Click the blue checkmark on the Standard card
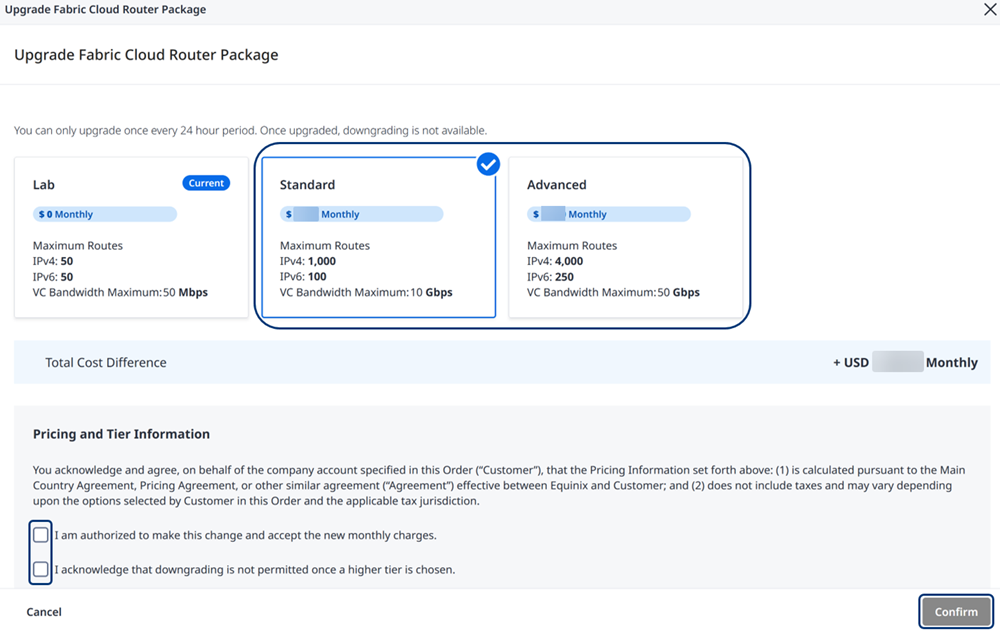This screenshot has width=1000, height=632. pos(488,165)
